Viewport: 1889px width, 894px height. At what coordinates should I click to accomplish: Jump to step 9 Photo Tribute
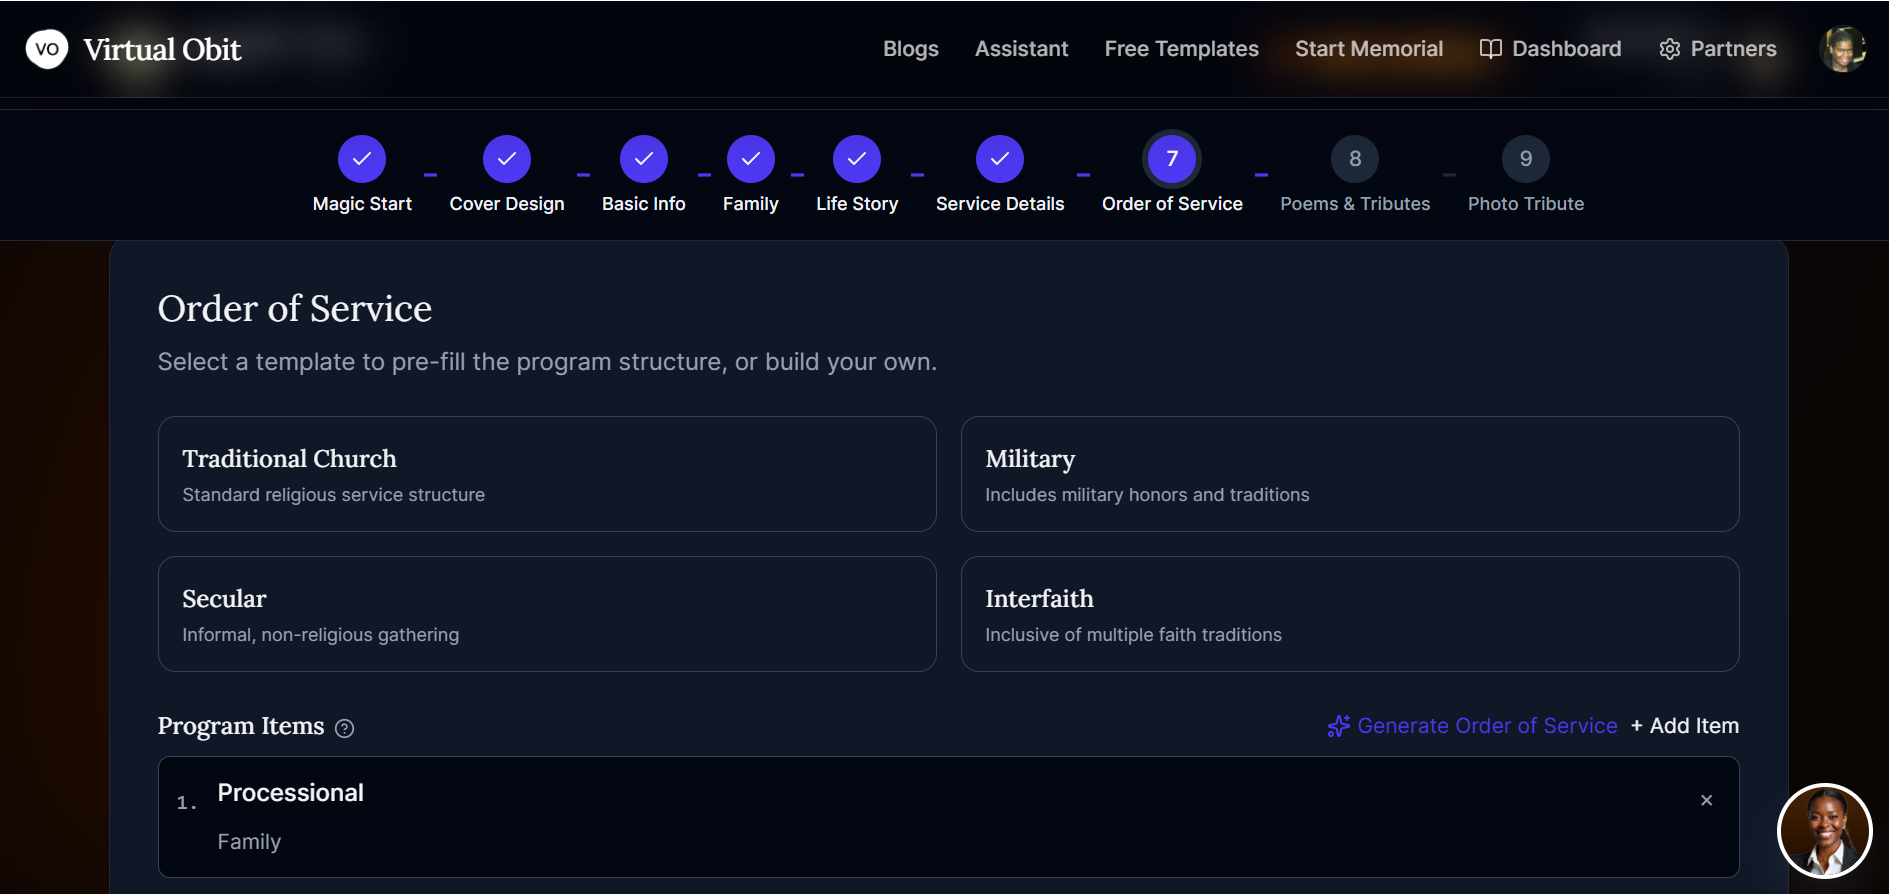tap(1525, 159)
